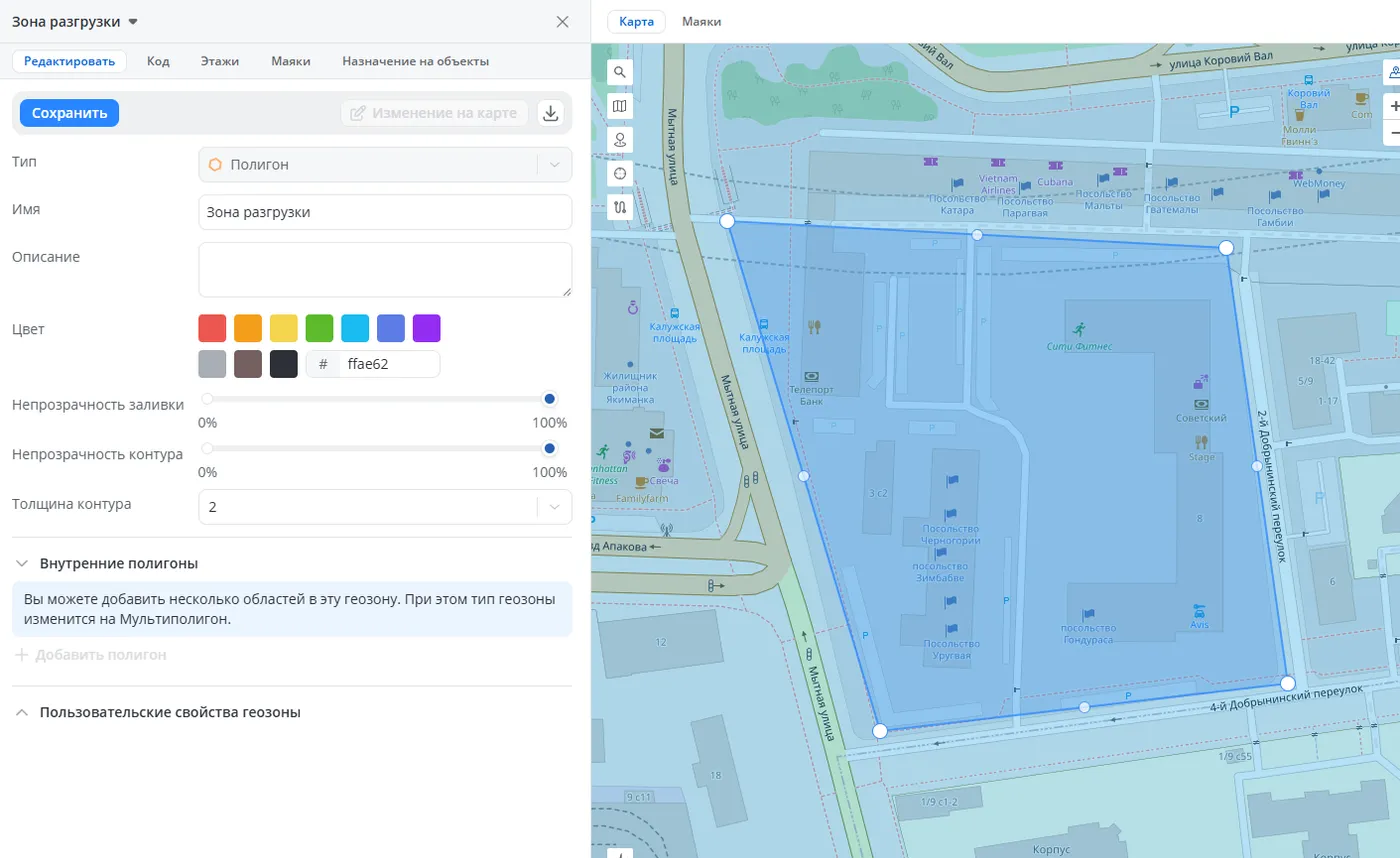Click the Сохранить button
Viewport: 1400px width, 858px height.
click(69, 113)
